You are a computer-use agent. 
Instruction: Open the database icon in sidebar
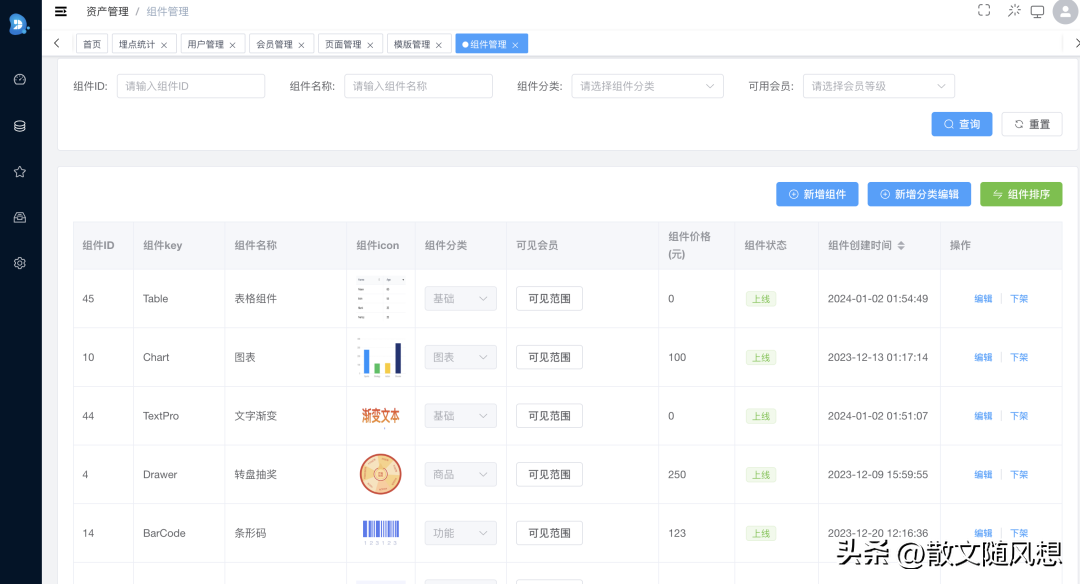tap(20, 126)
